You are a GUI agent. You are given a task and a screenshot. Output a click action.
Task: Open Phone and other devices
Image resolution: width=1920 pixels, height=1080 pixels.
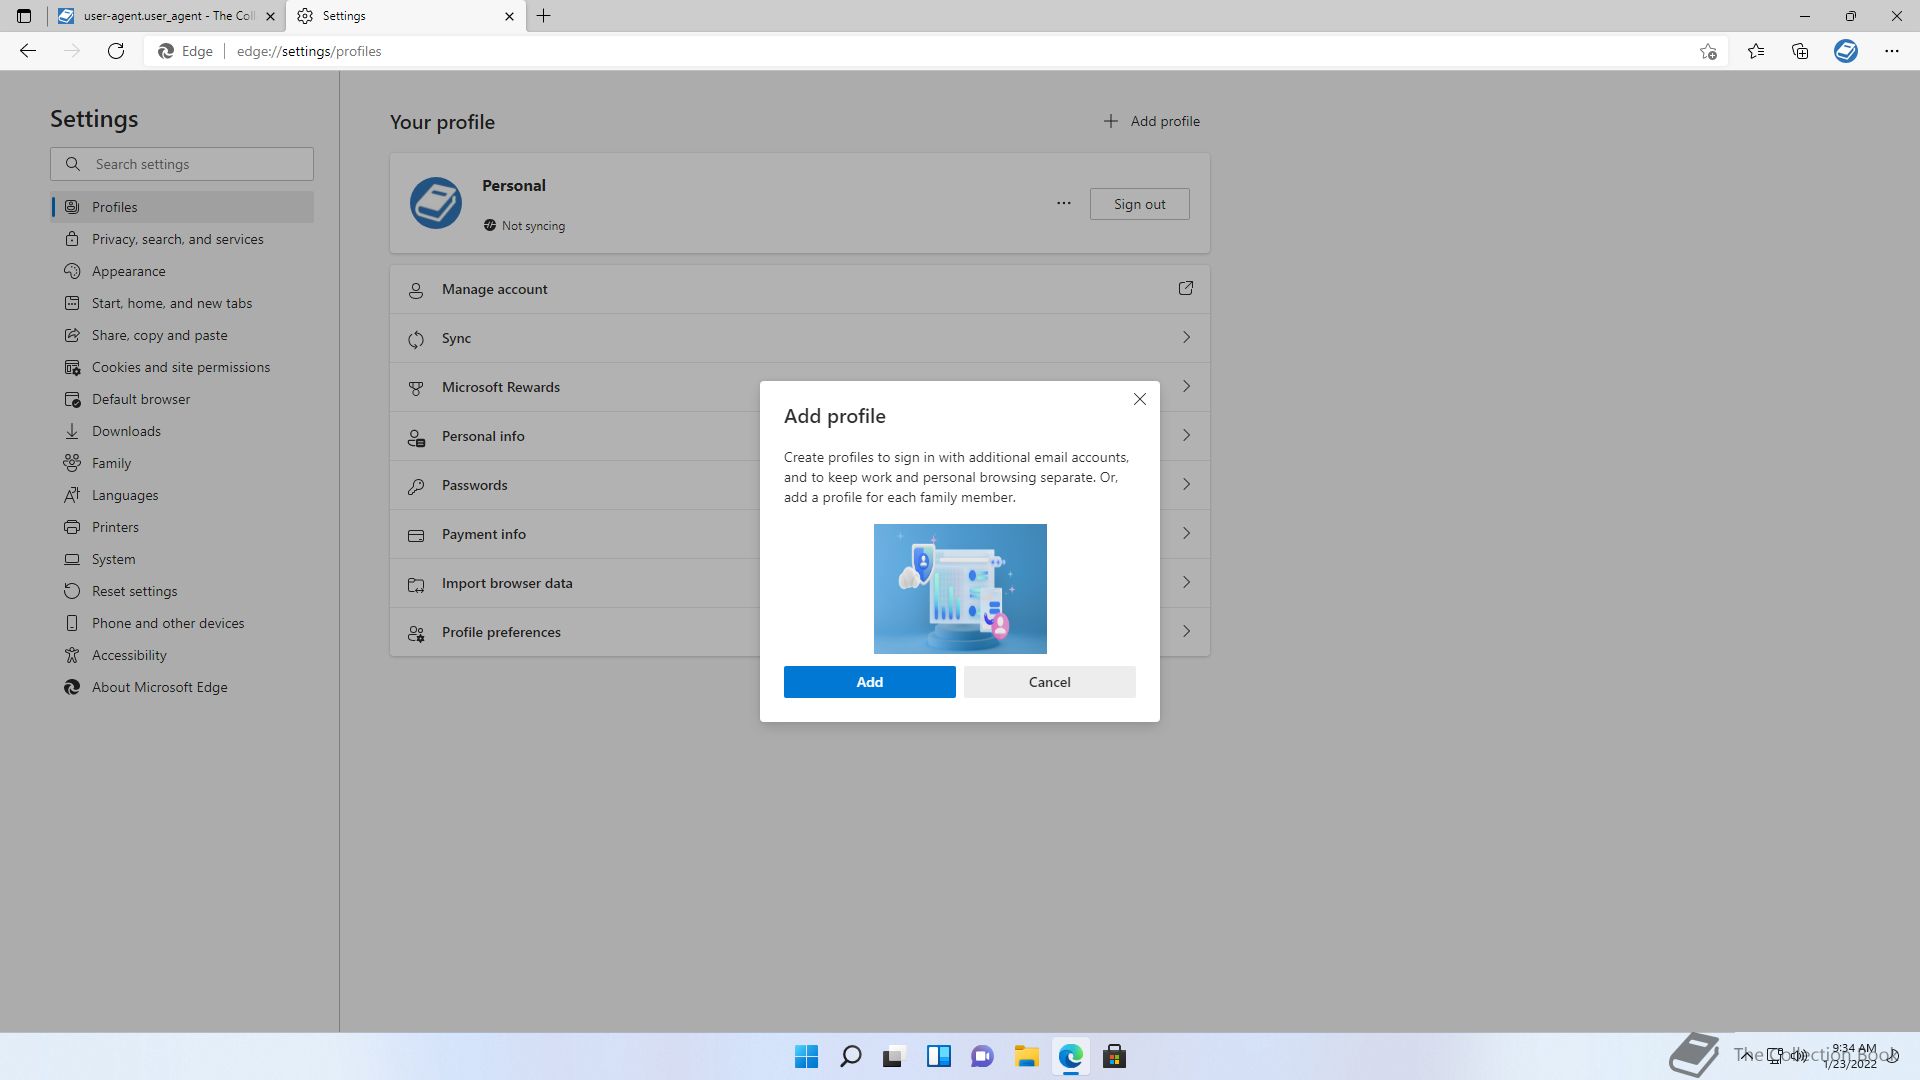point(182,623)
